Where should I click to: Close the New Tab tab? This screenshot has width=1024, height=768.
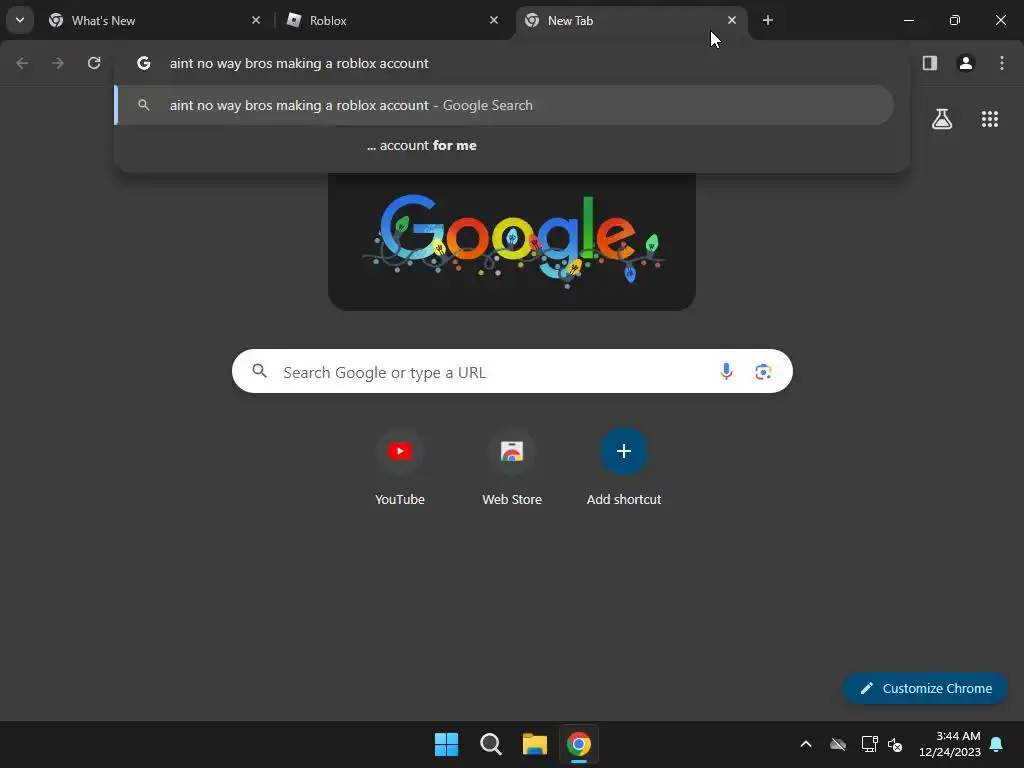point(731,20)
